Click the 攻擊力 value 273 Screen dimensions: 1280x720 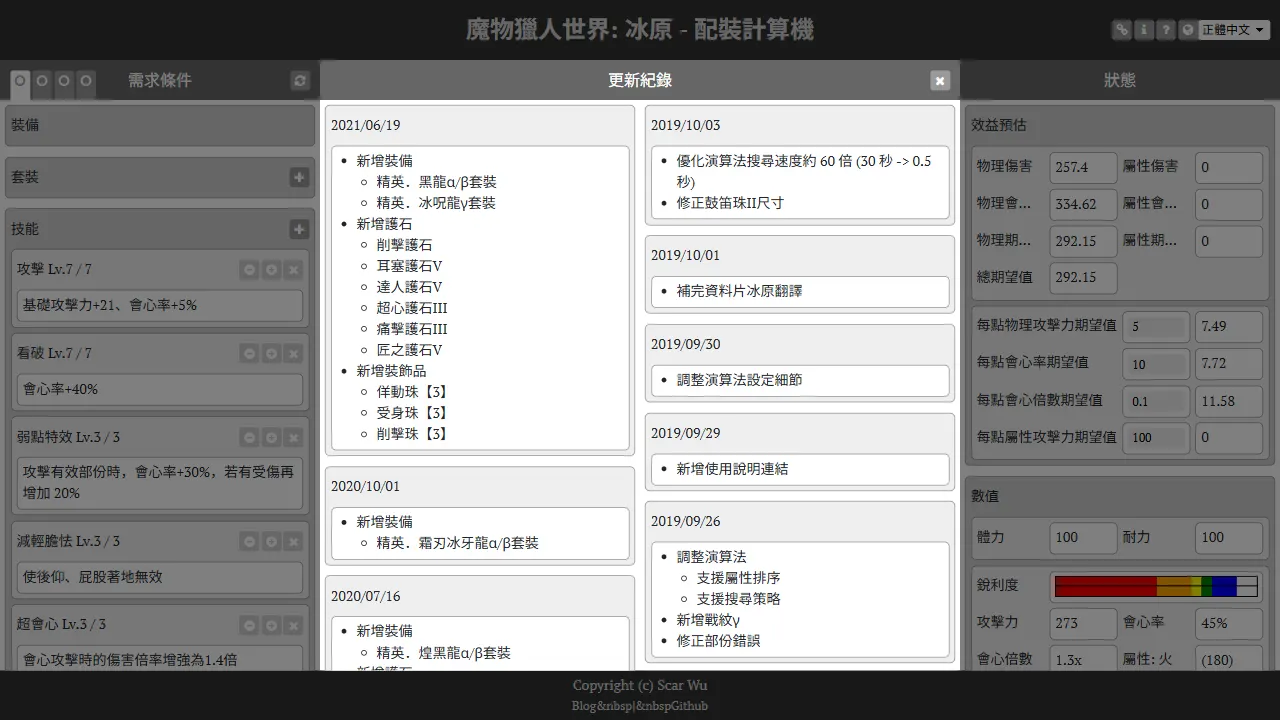pos(1083,623)
